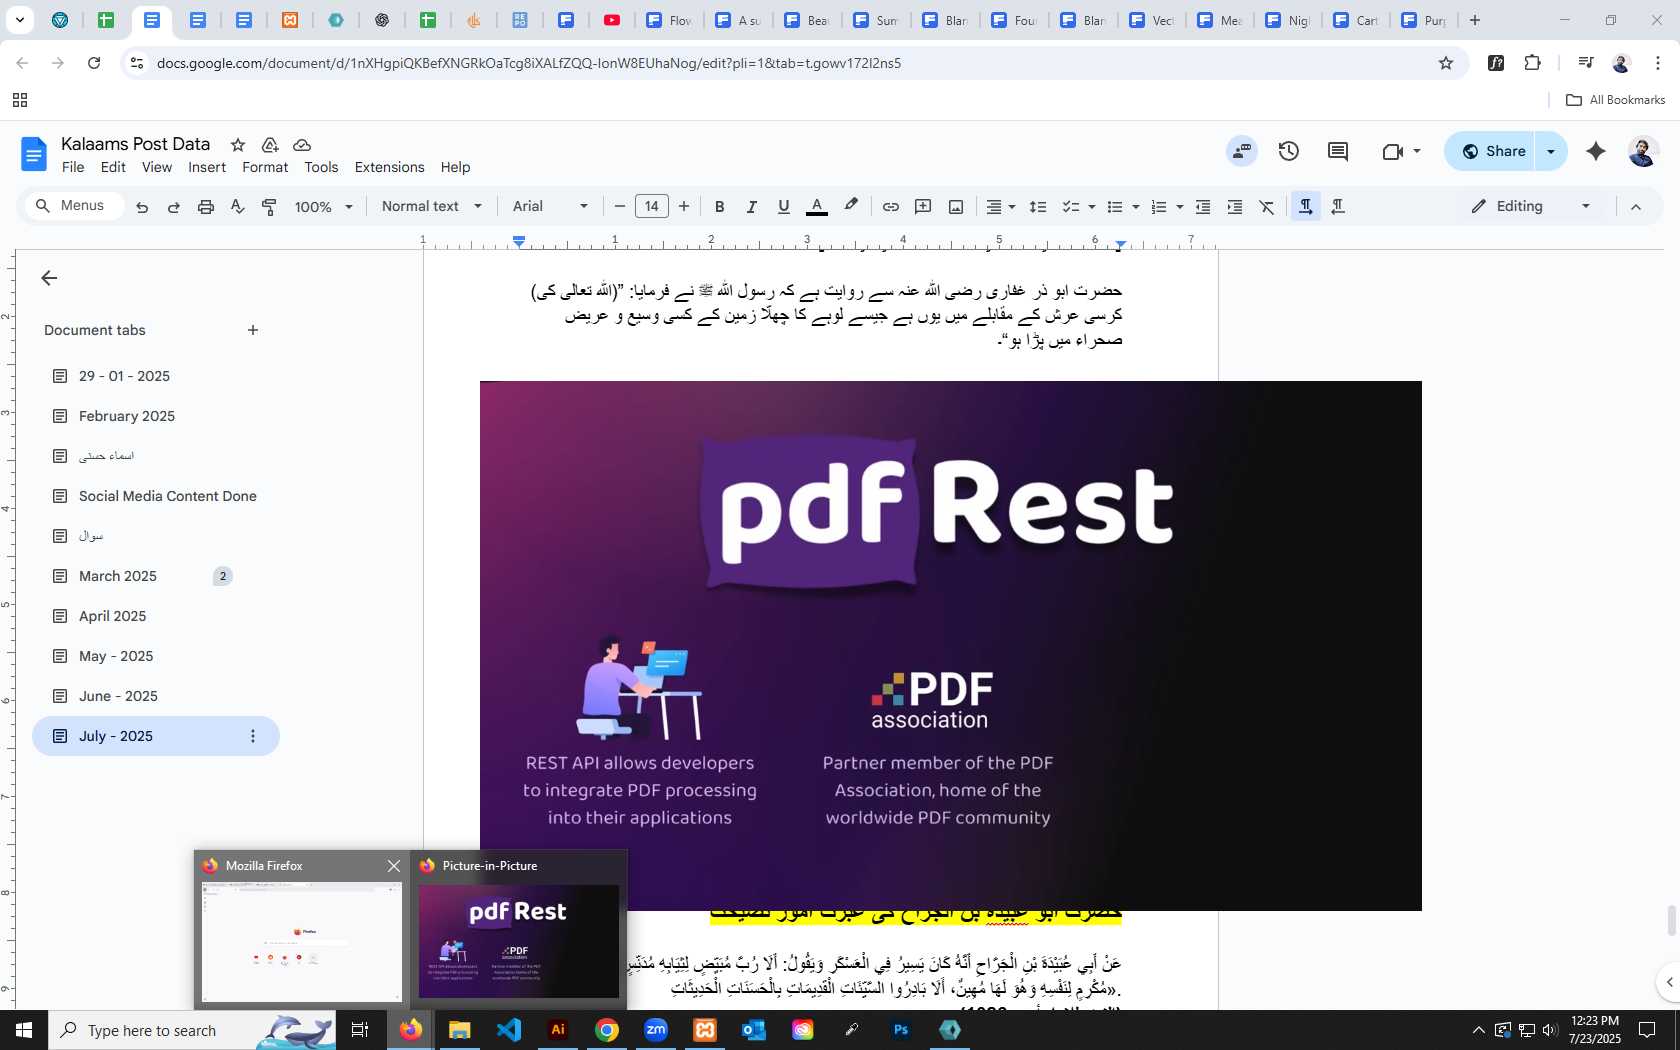Viewport: 1680px width, 1050px height.
Task: Open the Insert menu
Action: click(207, 167)
